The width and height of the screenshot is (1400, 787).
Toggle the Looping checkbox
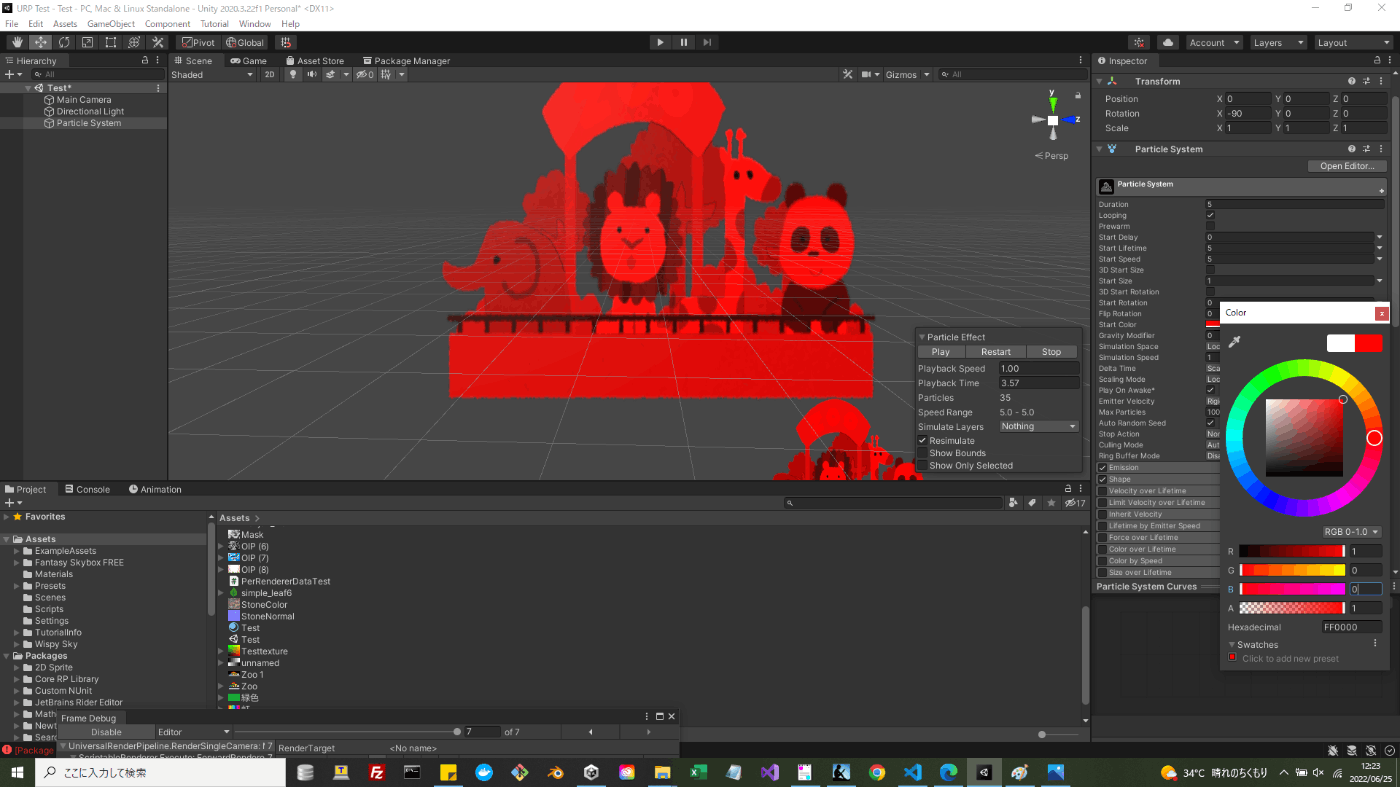[1210, 215]
